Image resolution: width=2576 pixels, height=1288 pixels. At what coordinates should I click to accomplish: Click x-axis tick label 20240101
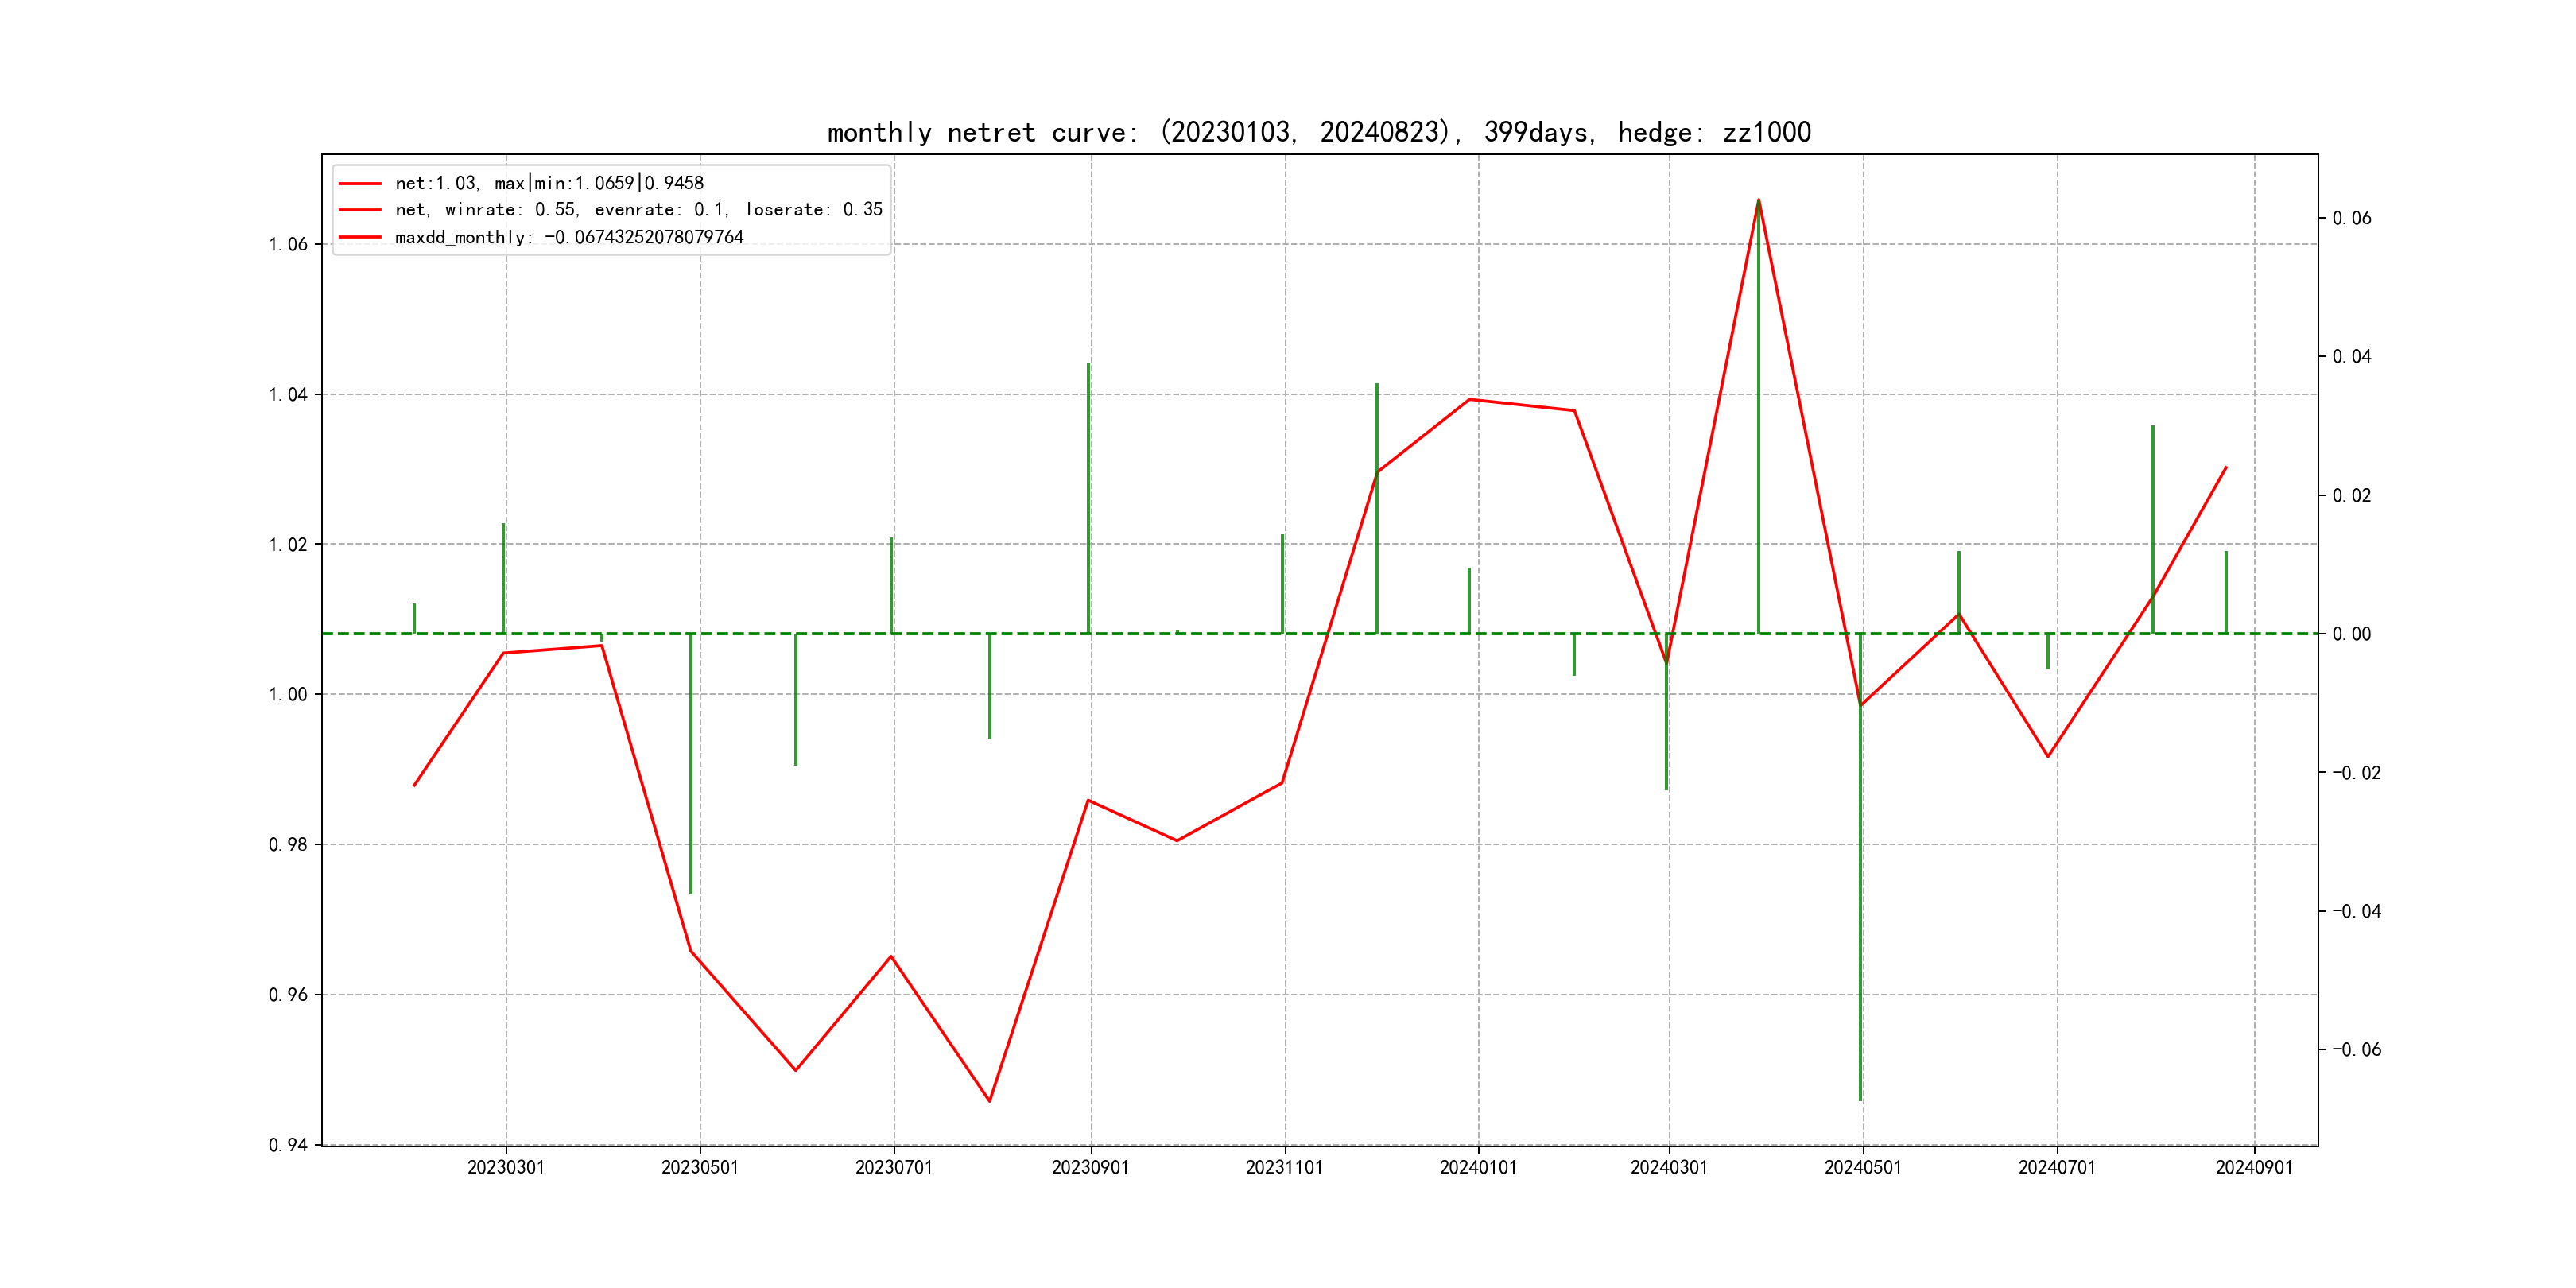pyautogui.click(x=1478, y=1167)
